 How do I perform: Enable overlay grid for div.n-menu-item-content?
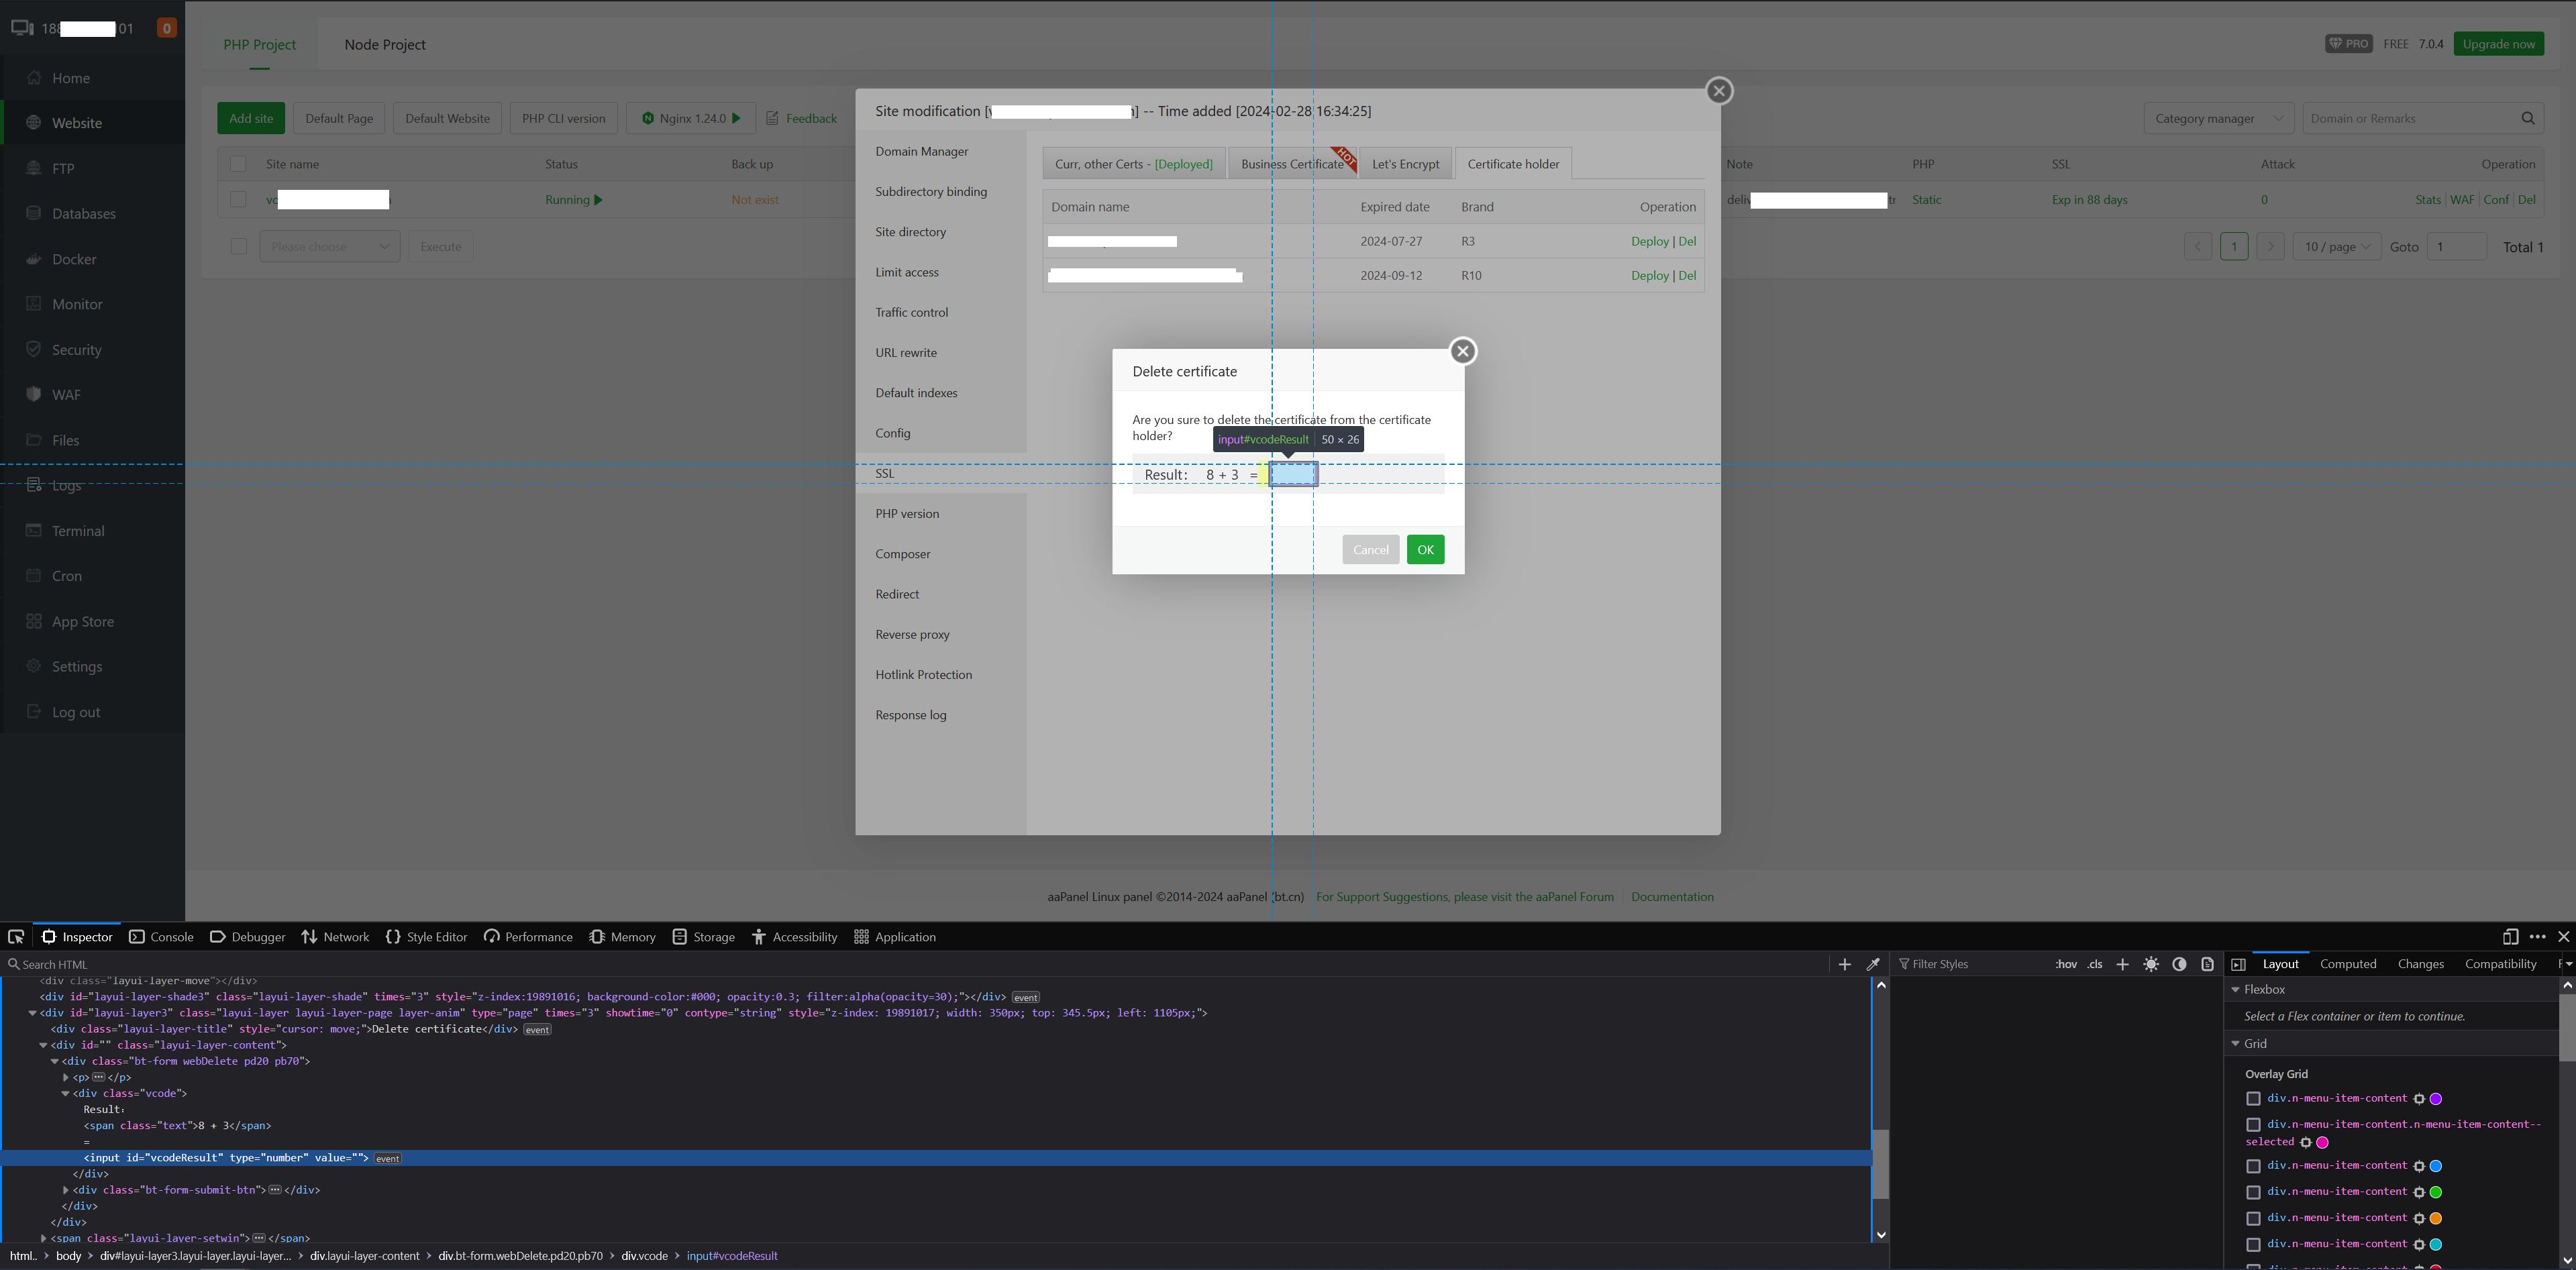[2253, 1098]
